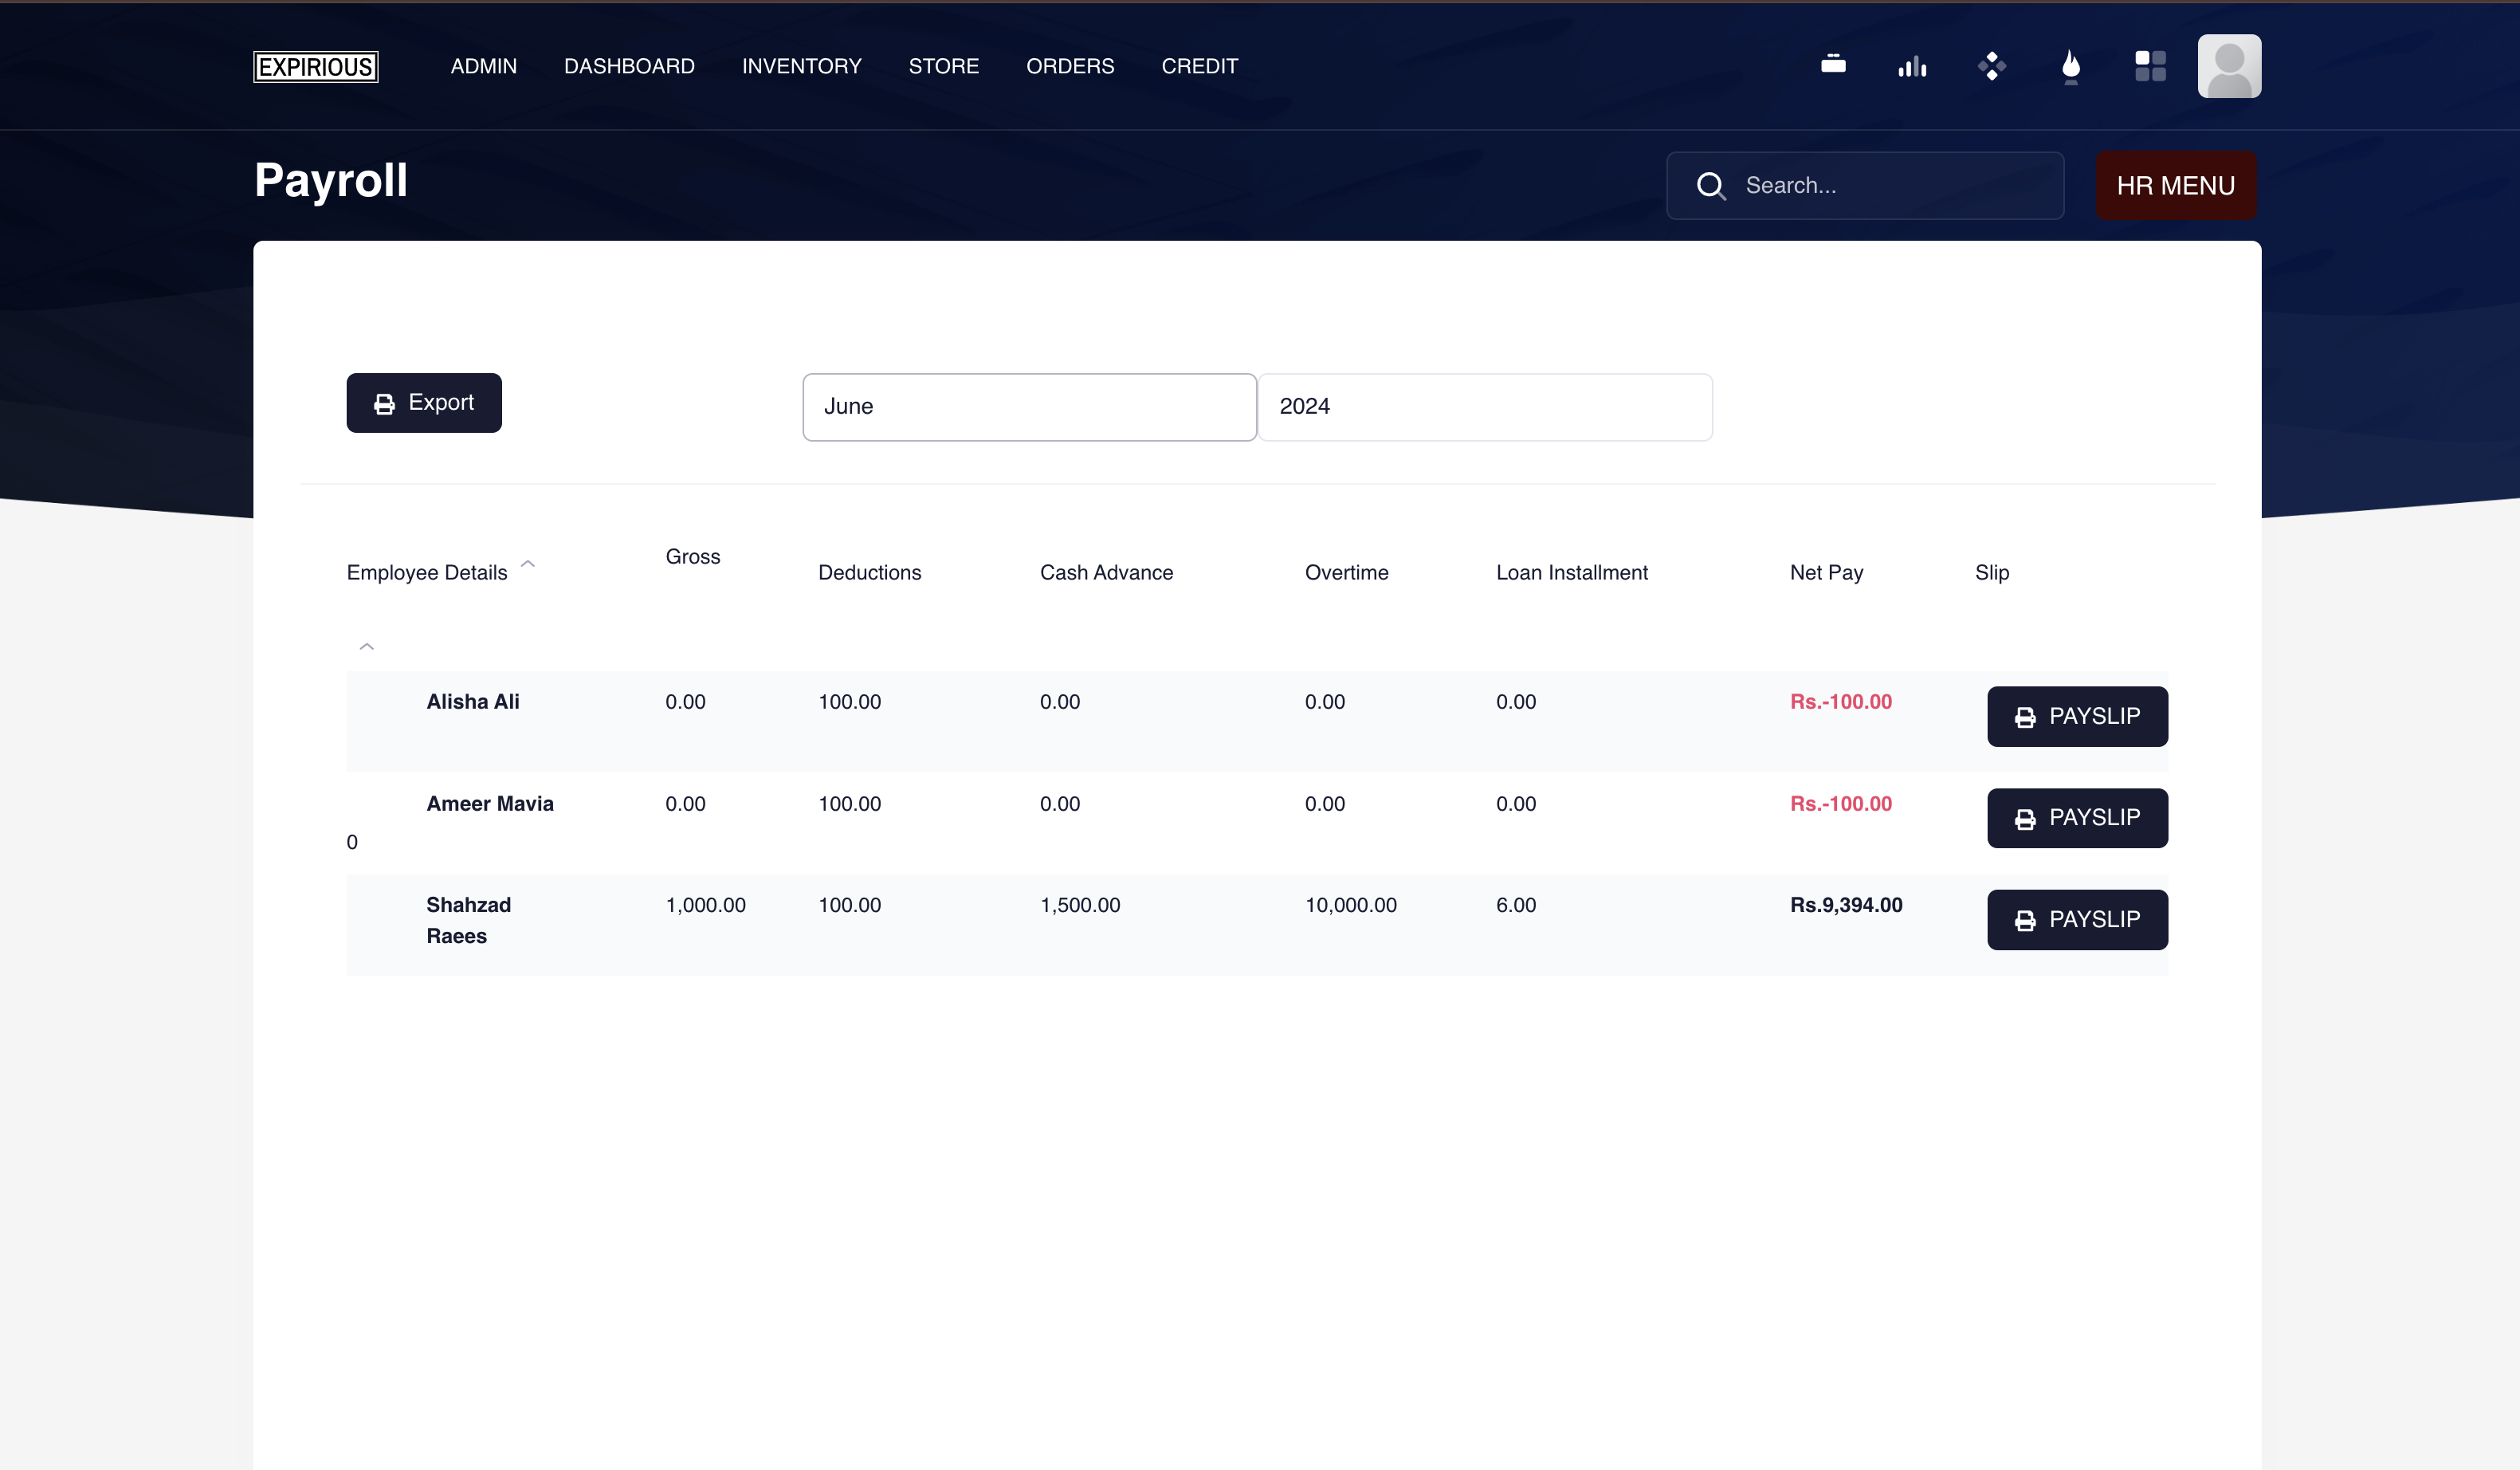Click the Export button
Screen dimensions: 2520x1470
(x=424, y=403)
